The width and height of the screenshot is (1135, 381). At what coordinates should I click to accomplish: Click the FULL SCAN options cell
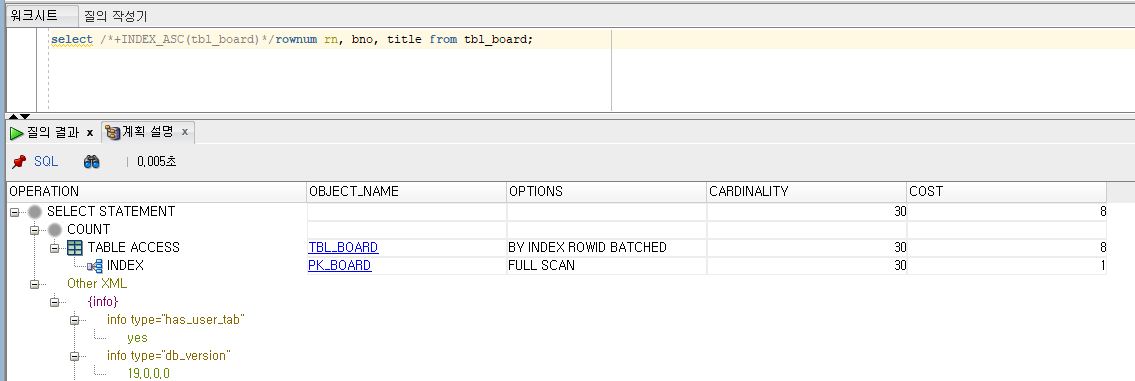coord(607,266)
